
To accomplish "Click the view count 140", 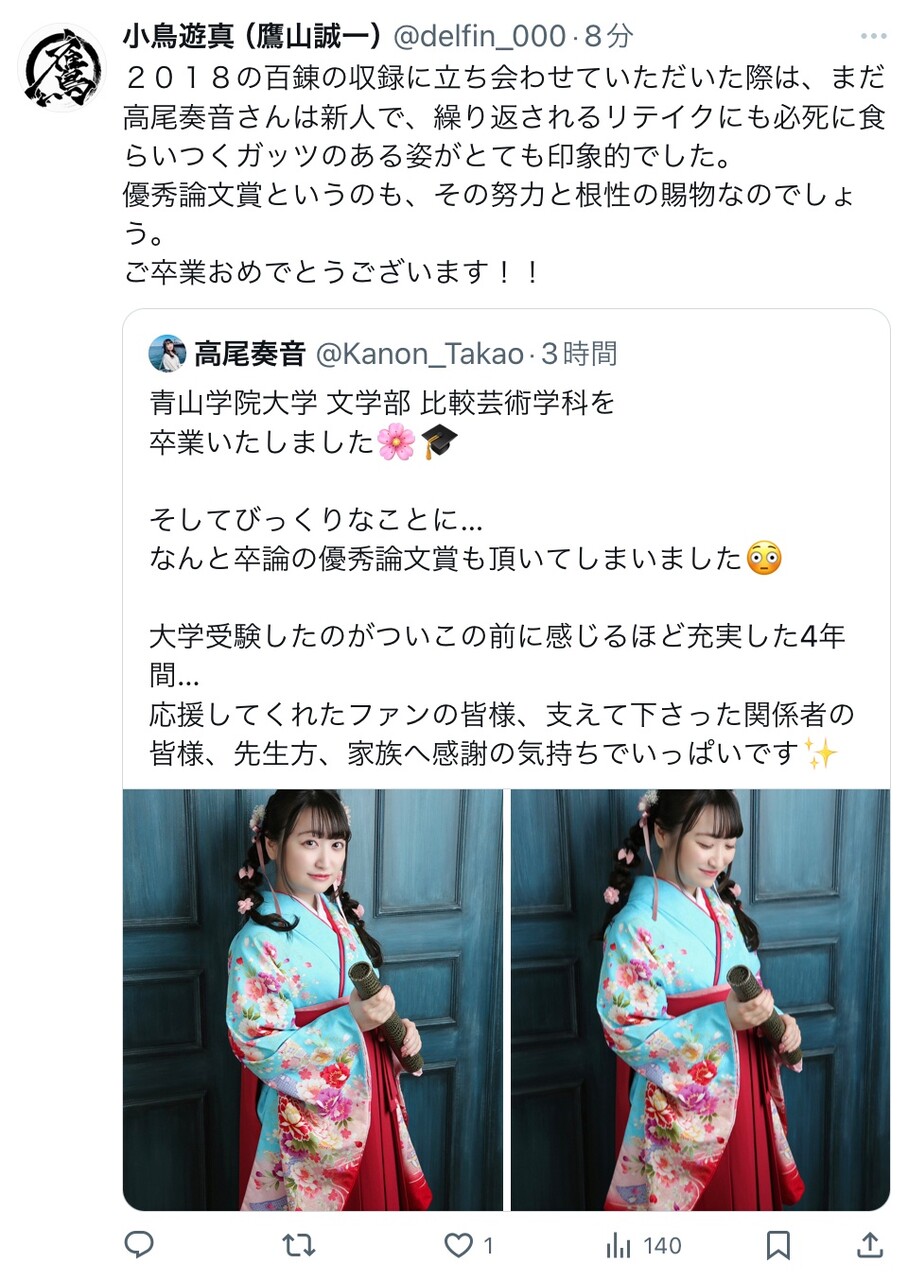I will pos(662,1245).
